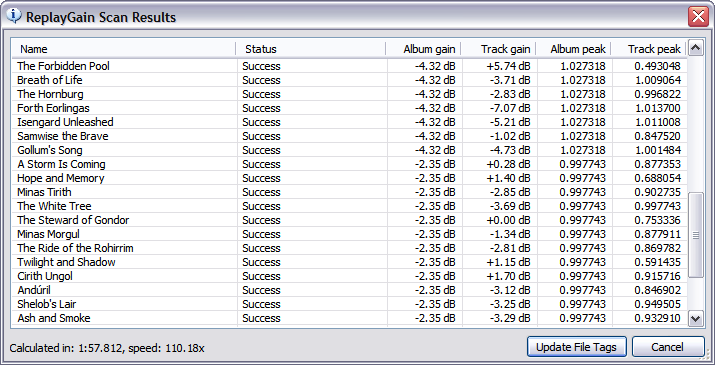
Task: Select Isengard Unleashed track
Action: point(349,122)
